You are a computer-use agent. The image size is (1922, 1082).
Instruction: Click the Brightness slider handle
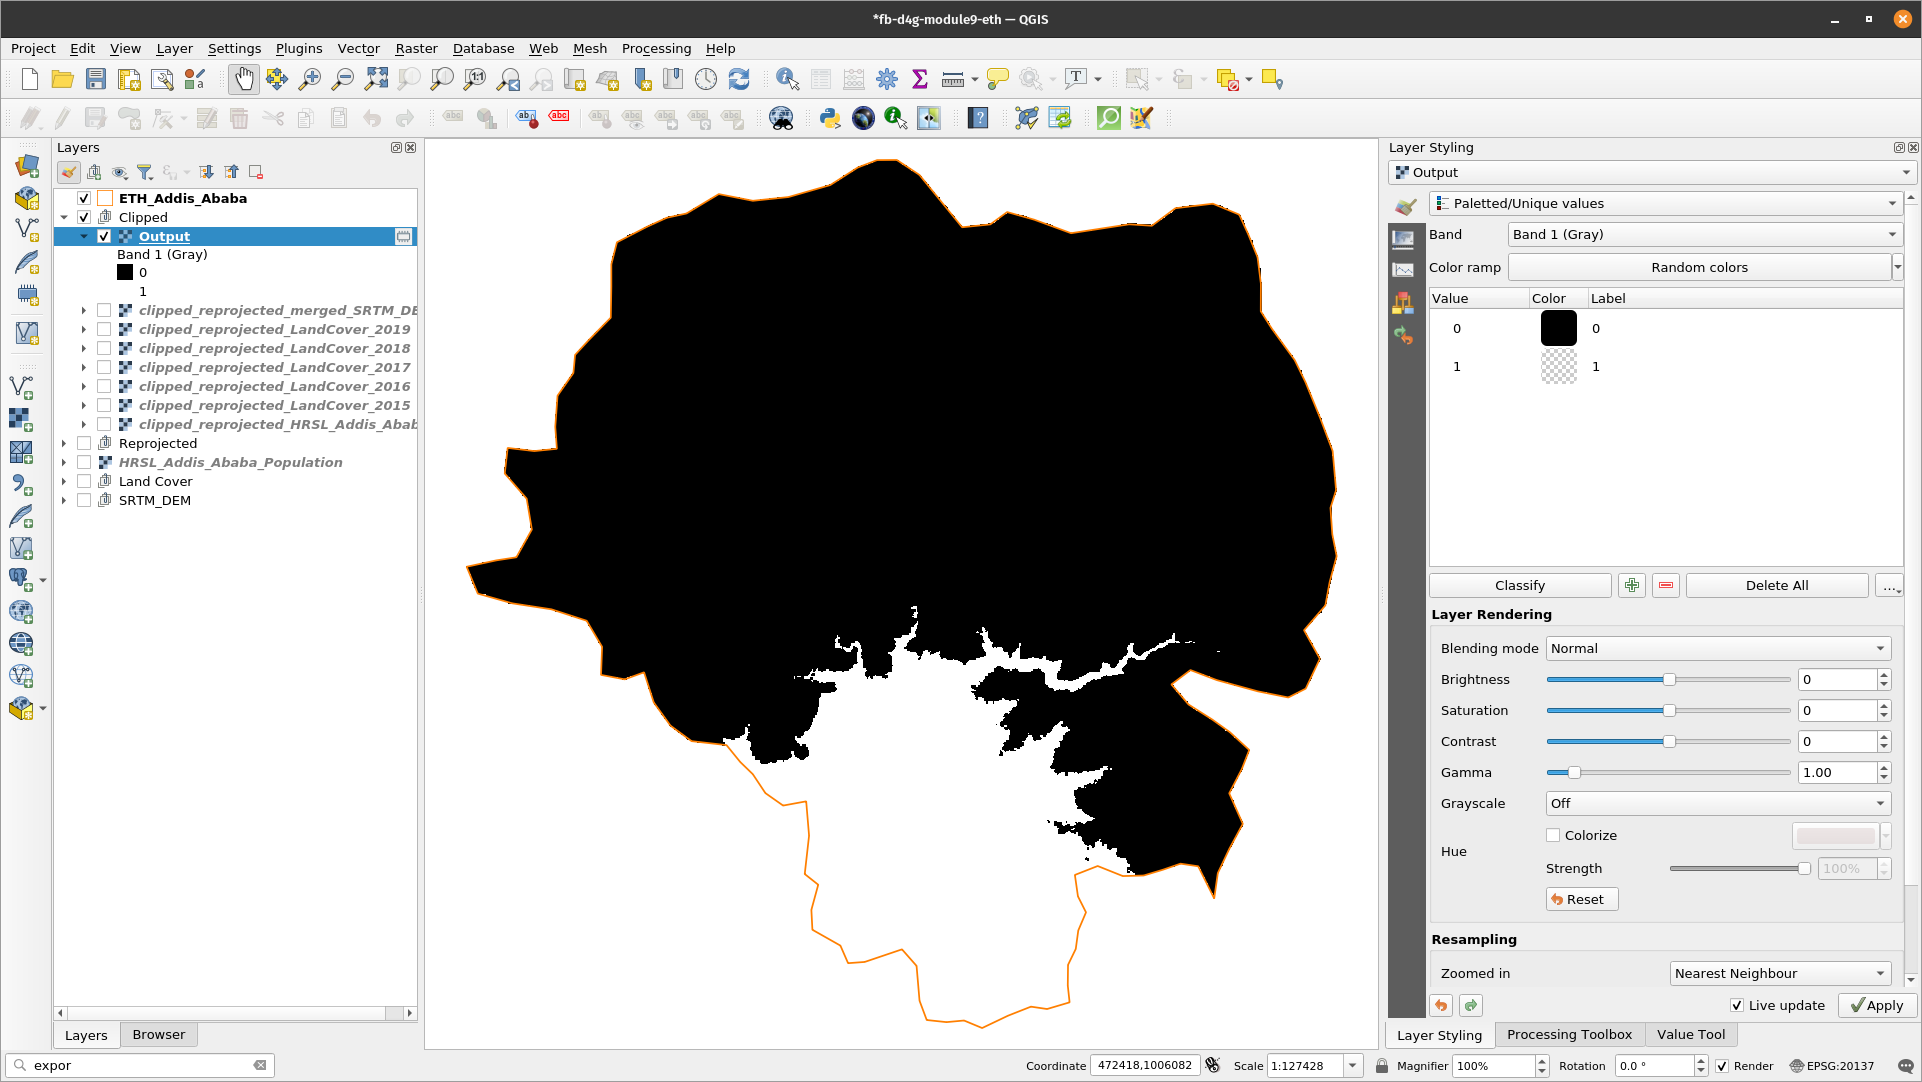pyautogui.click(x=1669, y=680)
